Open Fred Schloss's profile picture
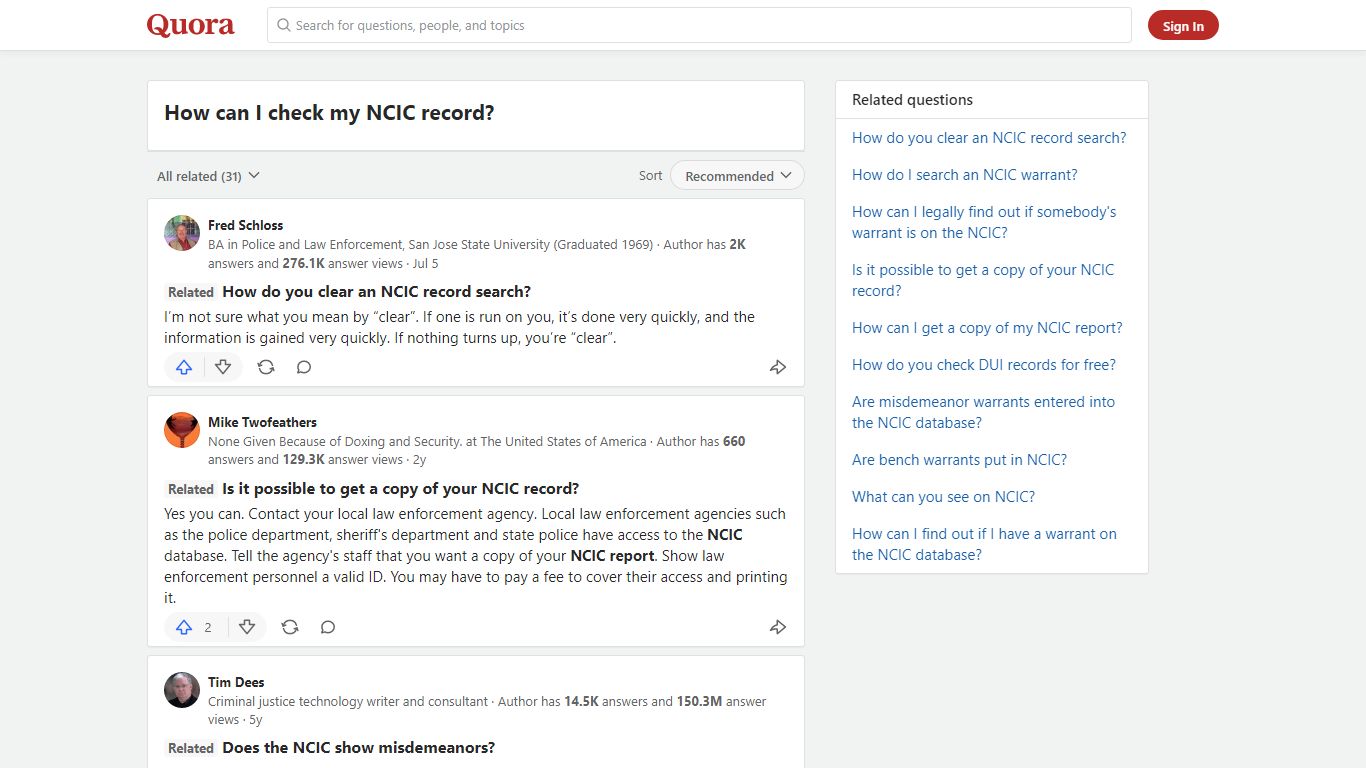1366x768 pixels. pyautogui.click(x=182, y=233)
